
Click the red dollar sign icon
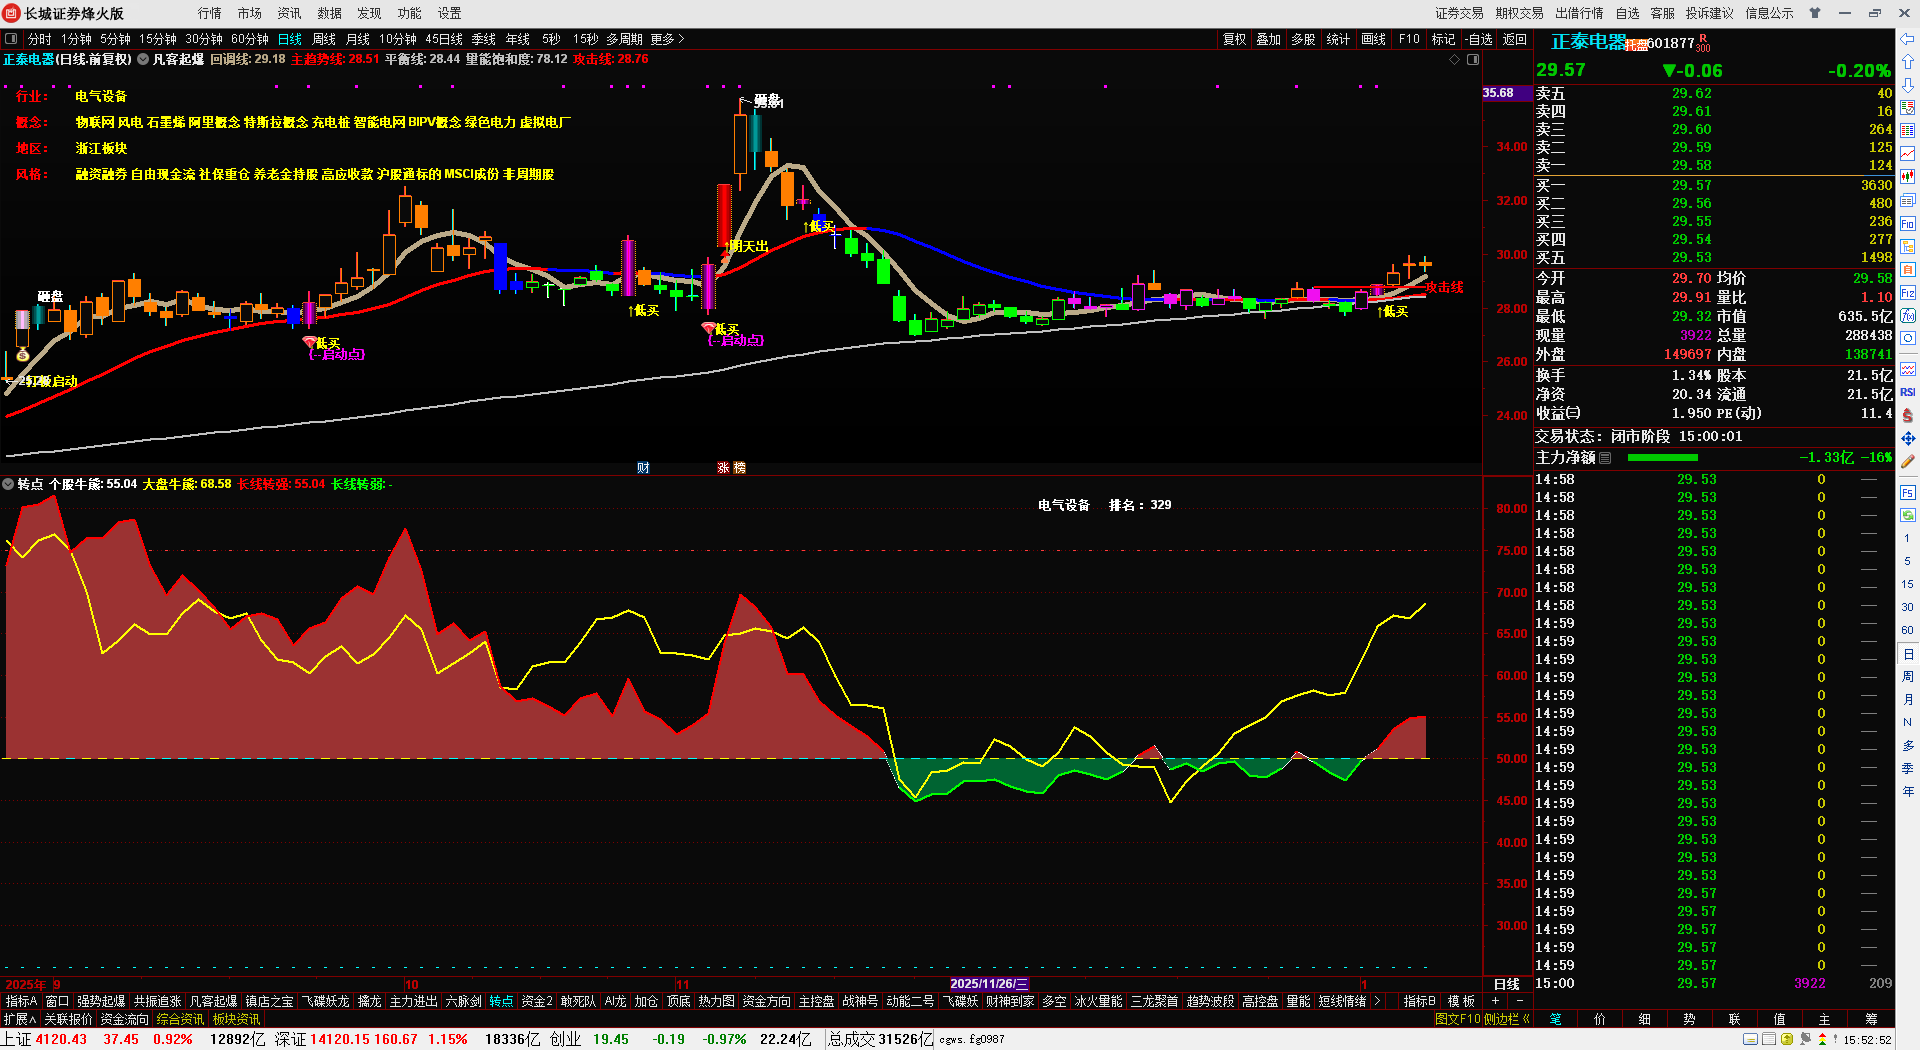pos(1907,415)
